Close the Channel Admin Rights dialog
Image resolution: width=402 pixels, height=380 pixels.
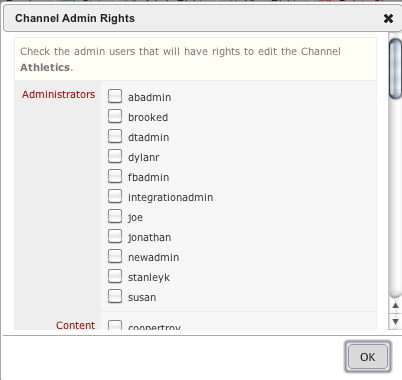tap(388, 18)
